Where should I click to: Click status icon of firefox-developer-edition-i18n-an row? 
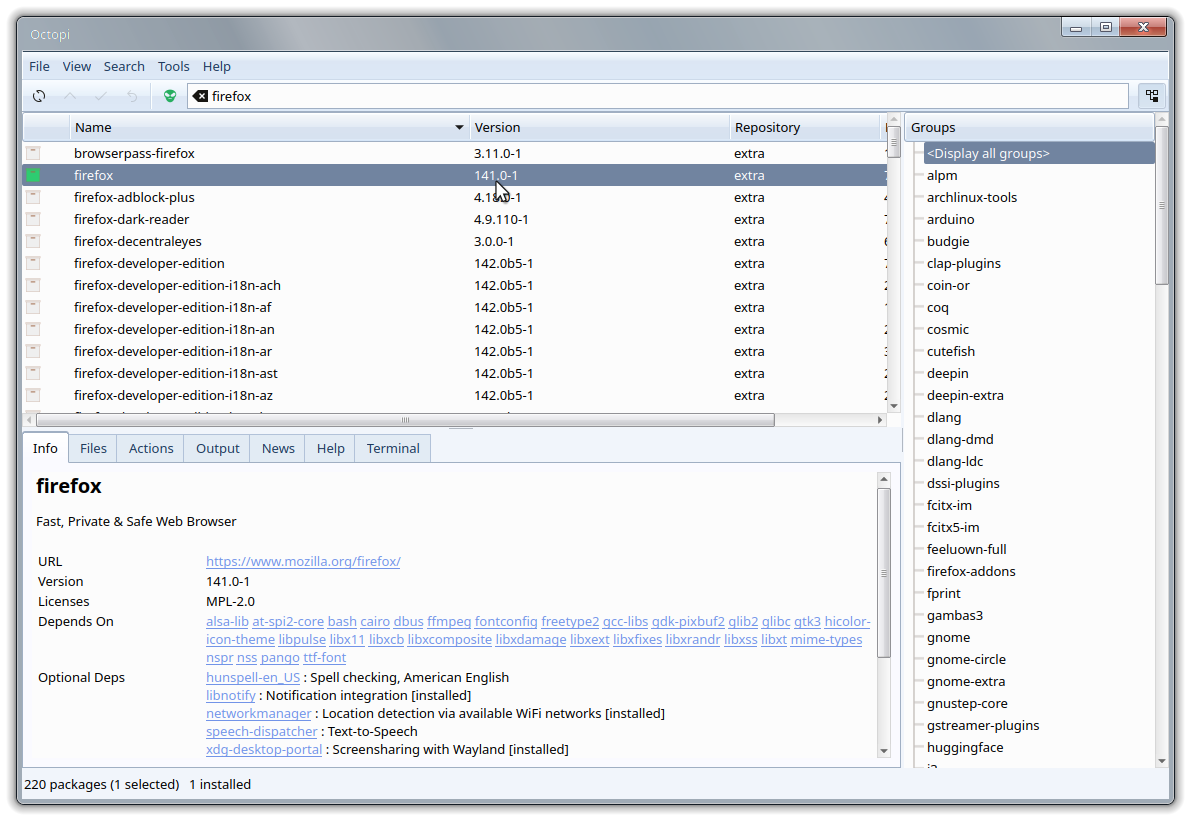(33, 329)
